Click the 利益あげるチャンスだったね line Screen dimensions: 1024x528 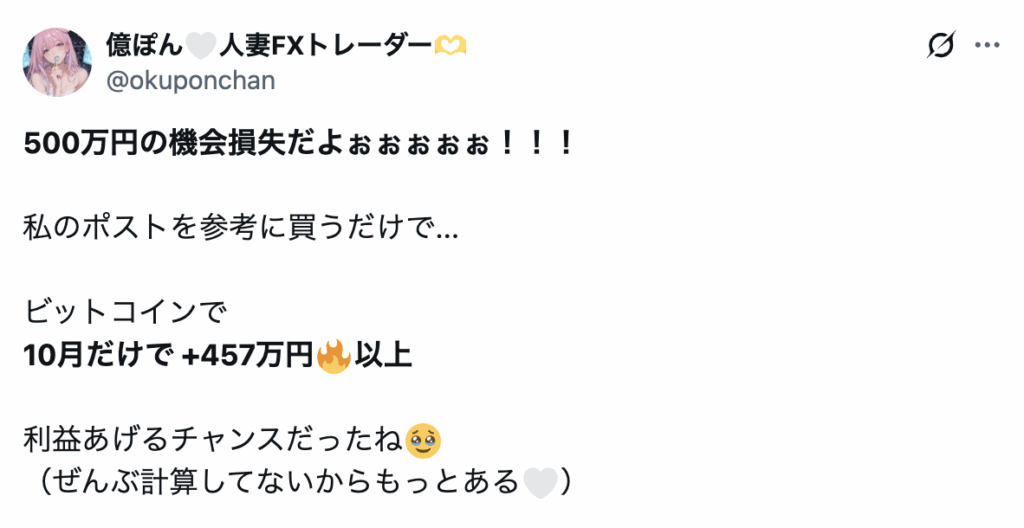coord(213,440)
